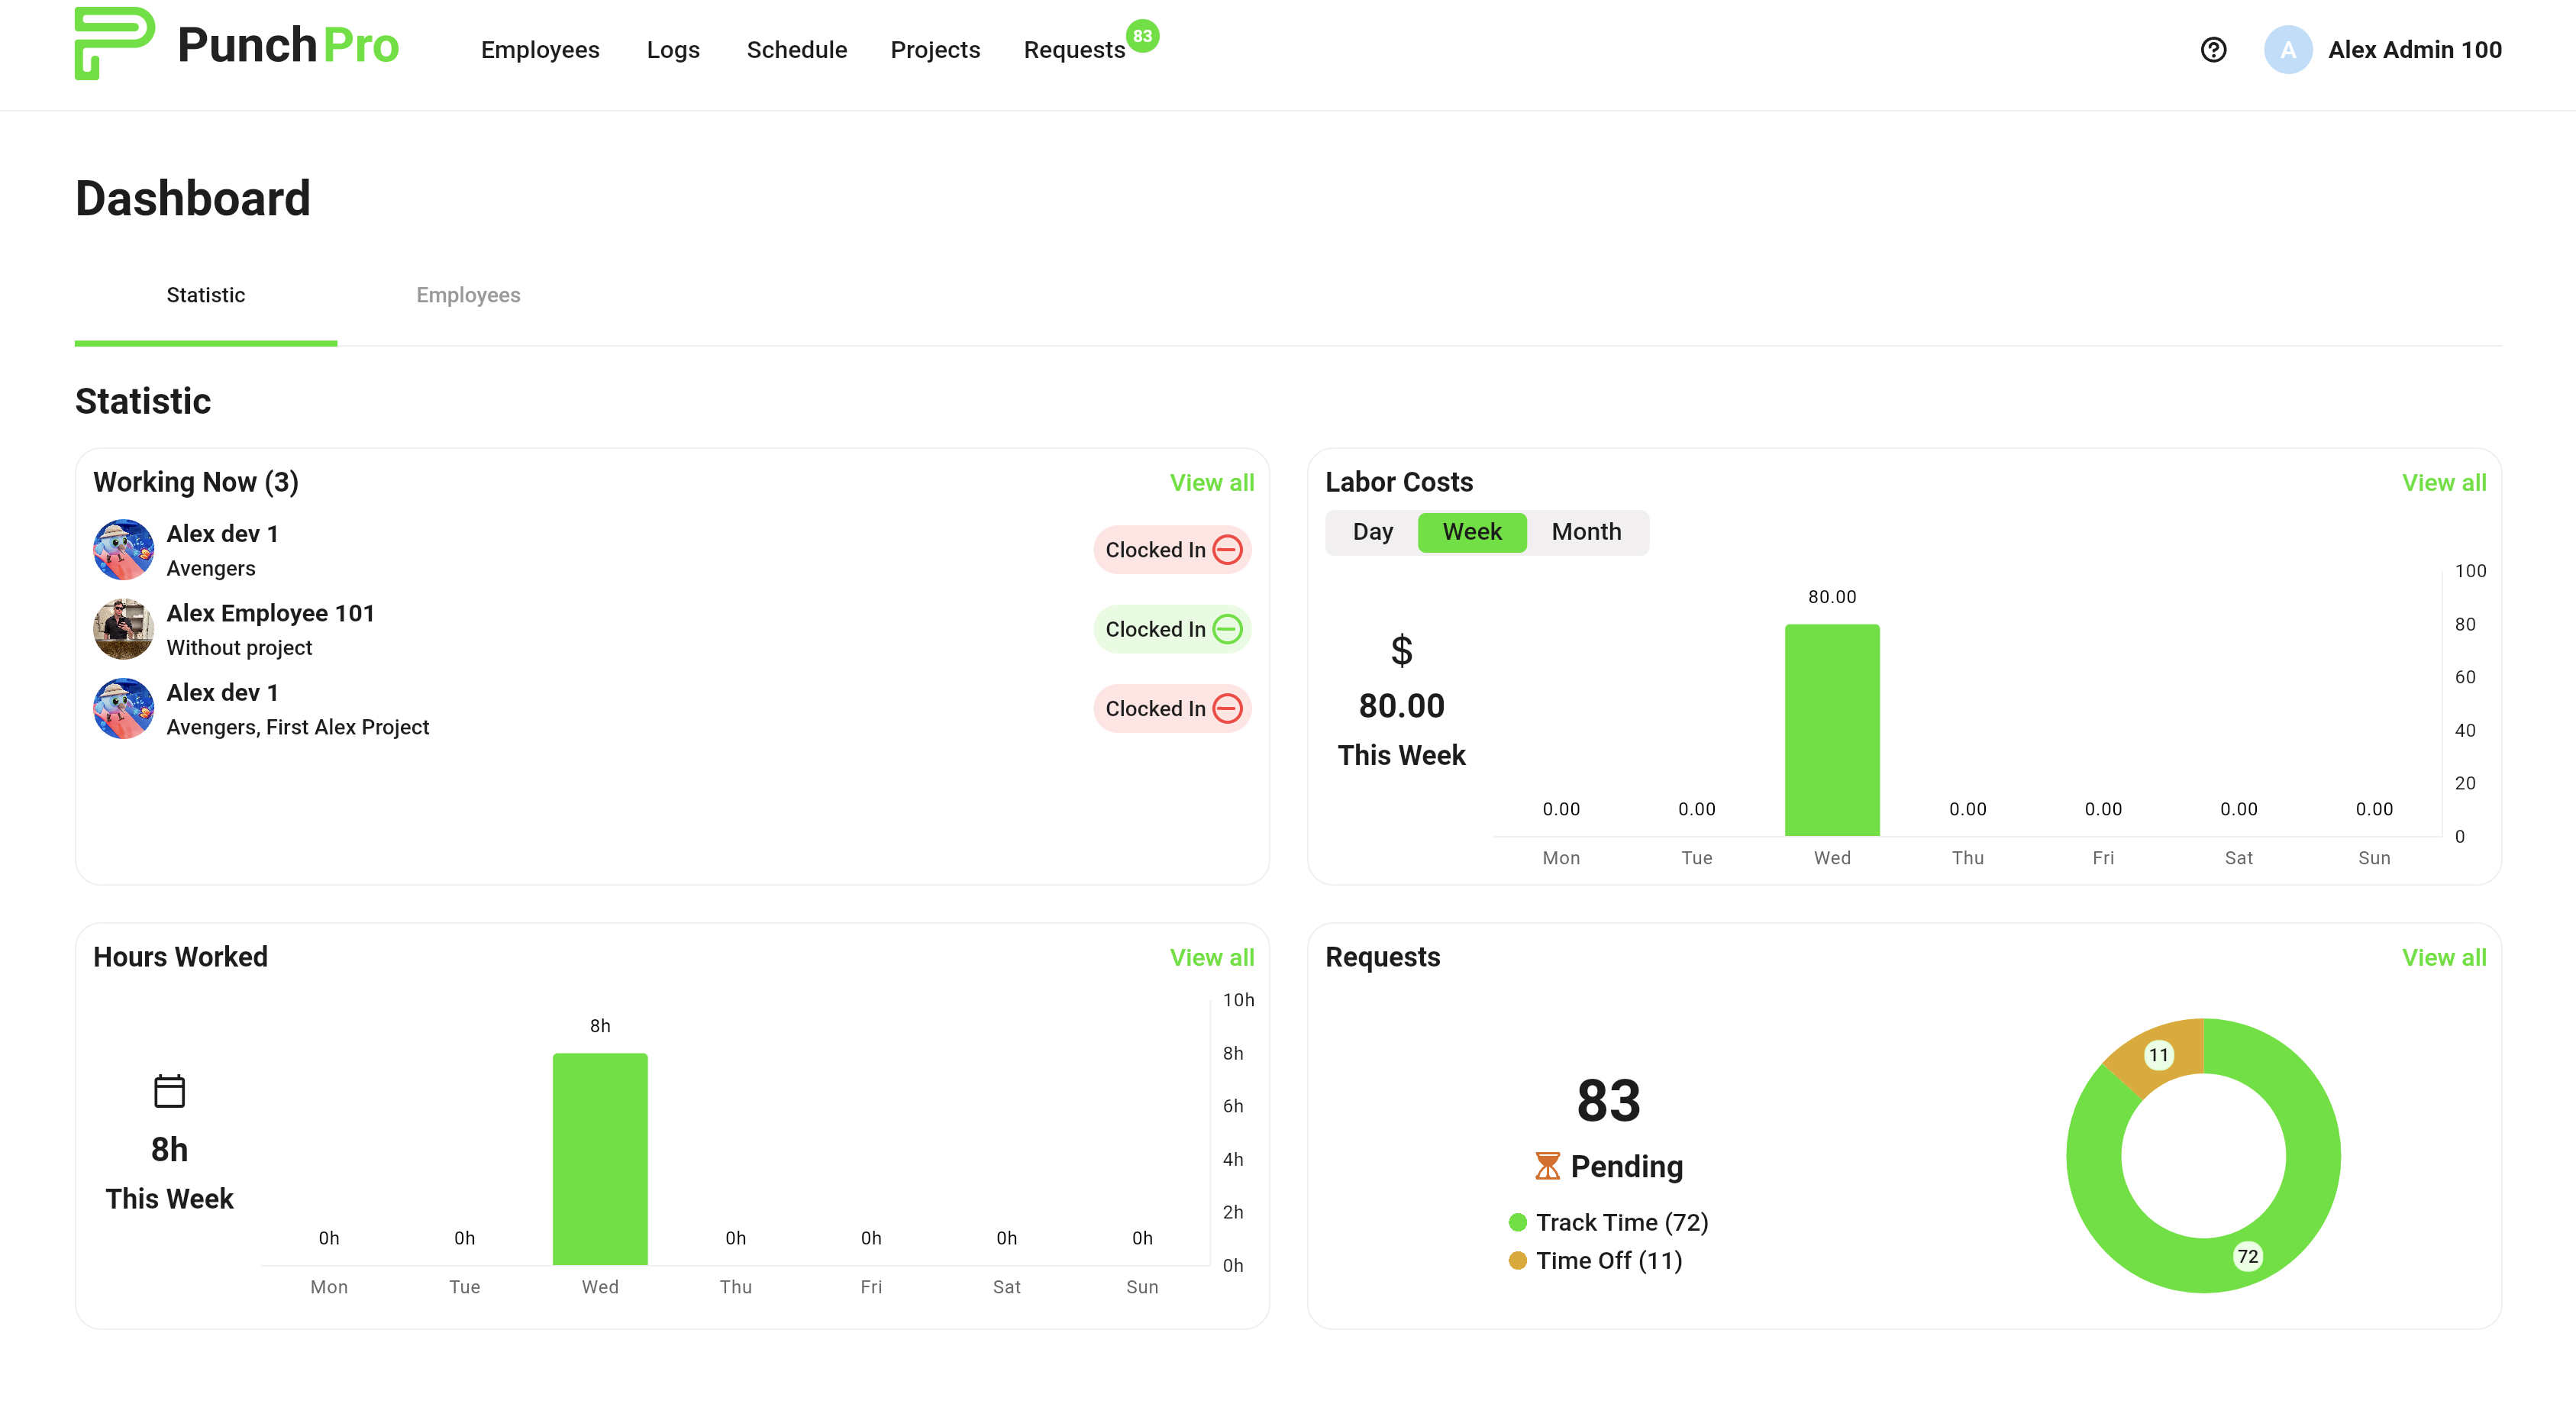Click red clock-out icon for Avengers, First Alex Project

(1227, 709)
